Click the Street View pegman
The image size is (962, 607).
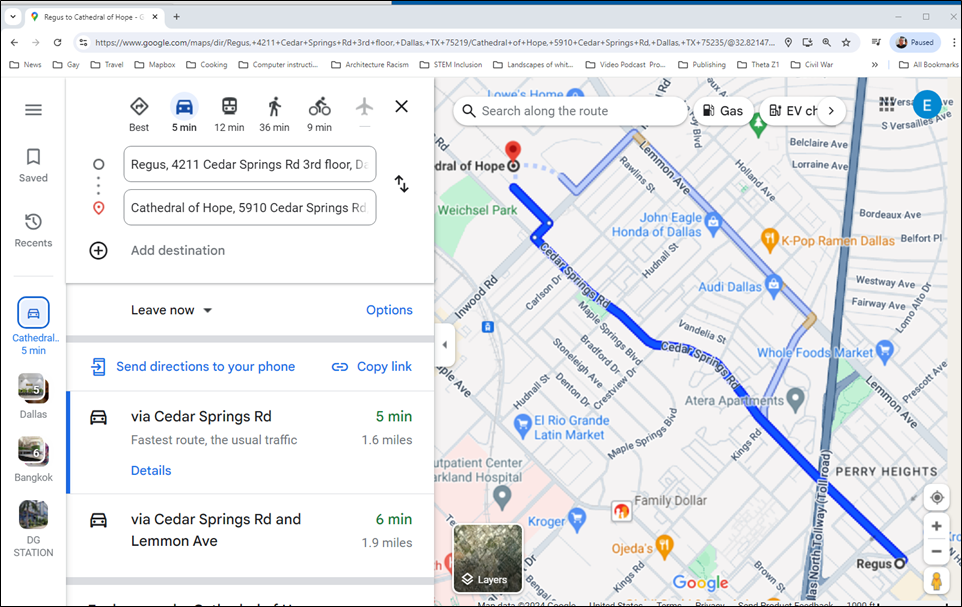tap(936, 581)
